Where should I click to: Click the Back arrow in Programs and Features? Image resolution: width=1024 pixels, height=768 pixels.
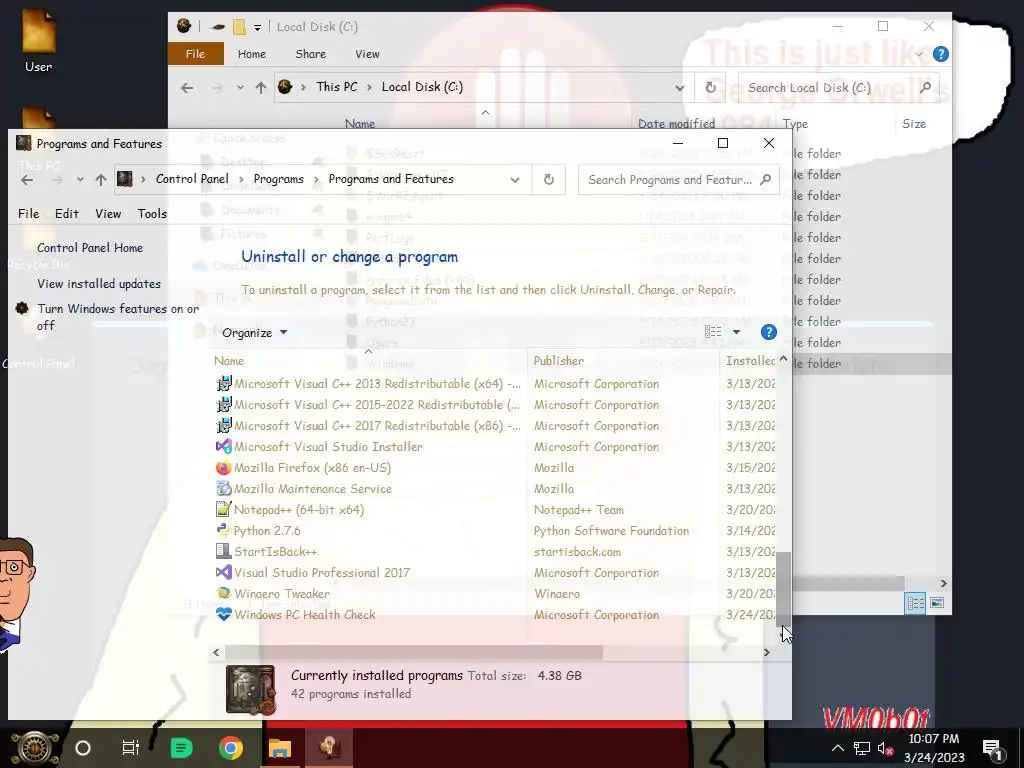[x=27, y=180]
